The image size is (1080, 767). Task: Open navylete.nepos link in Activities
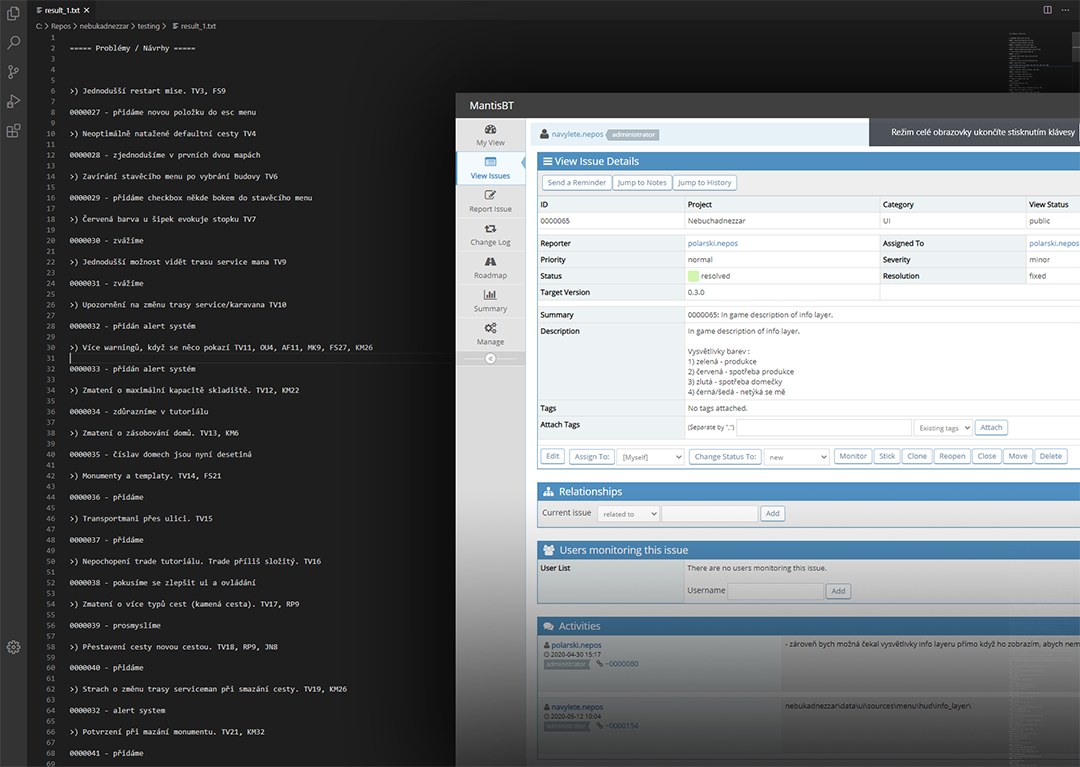pyautogui.click(x=577, y=707)
